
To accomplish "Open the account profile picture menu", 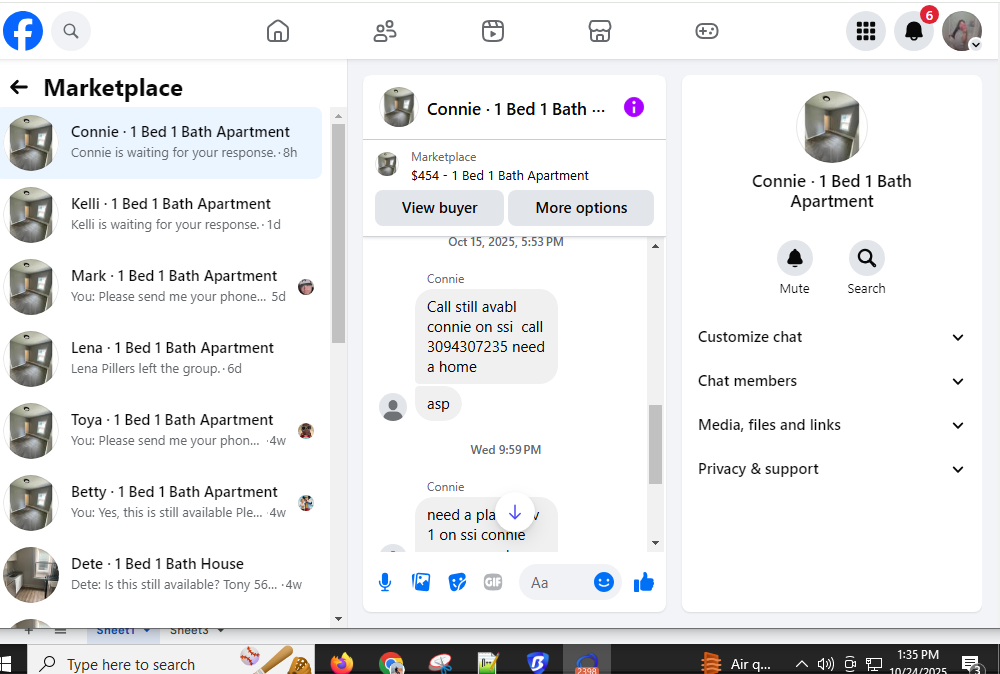I will coord(962,31).
